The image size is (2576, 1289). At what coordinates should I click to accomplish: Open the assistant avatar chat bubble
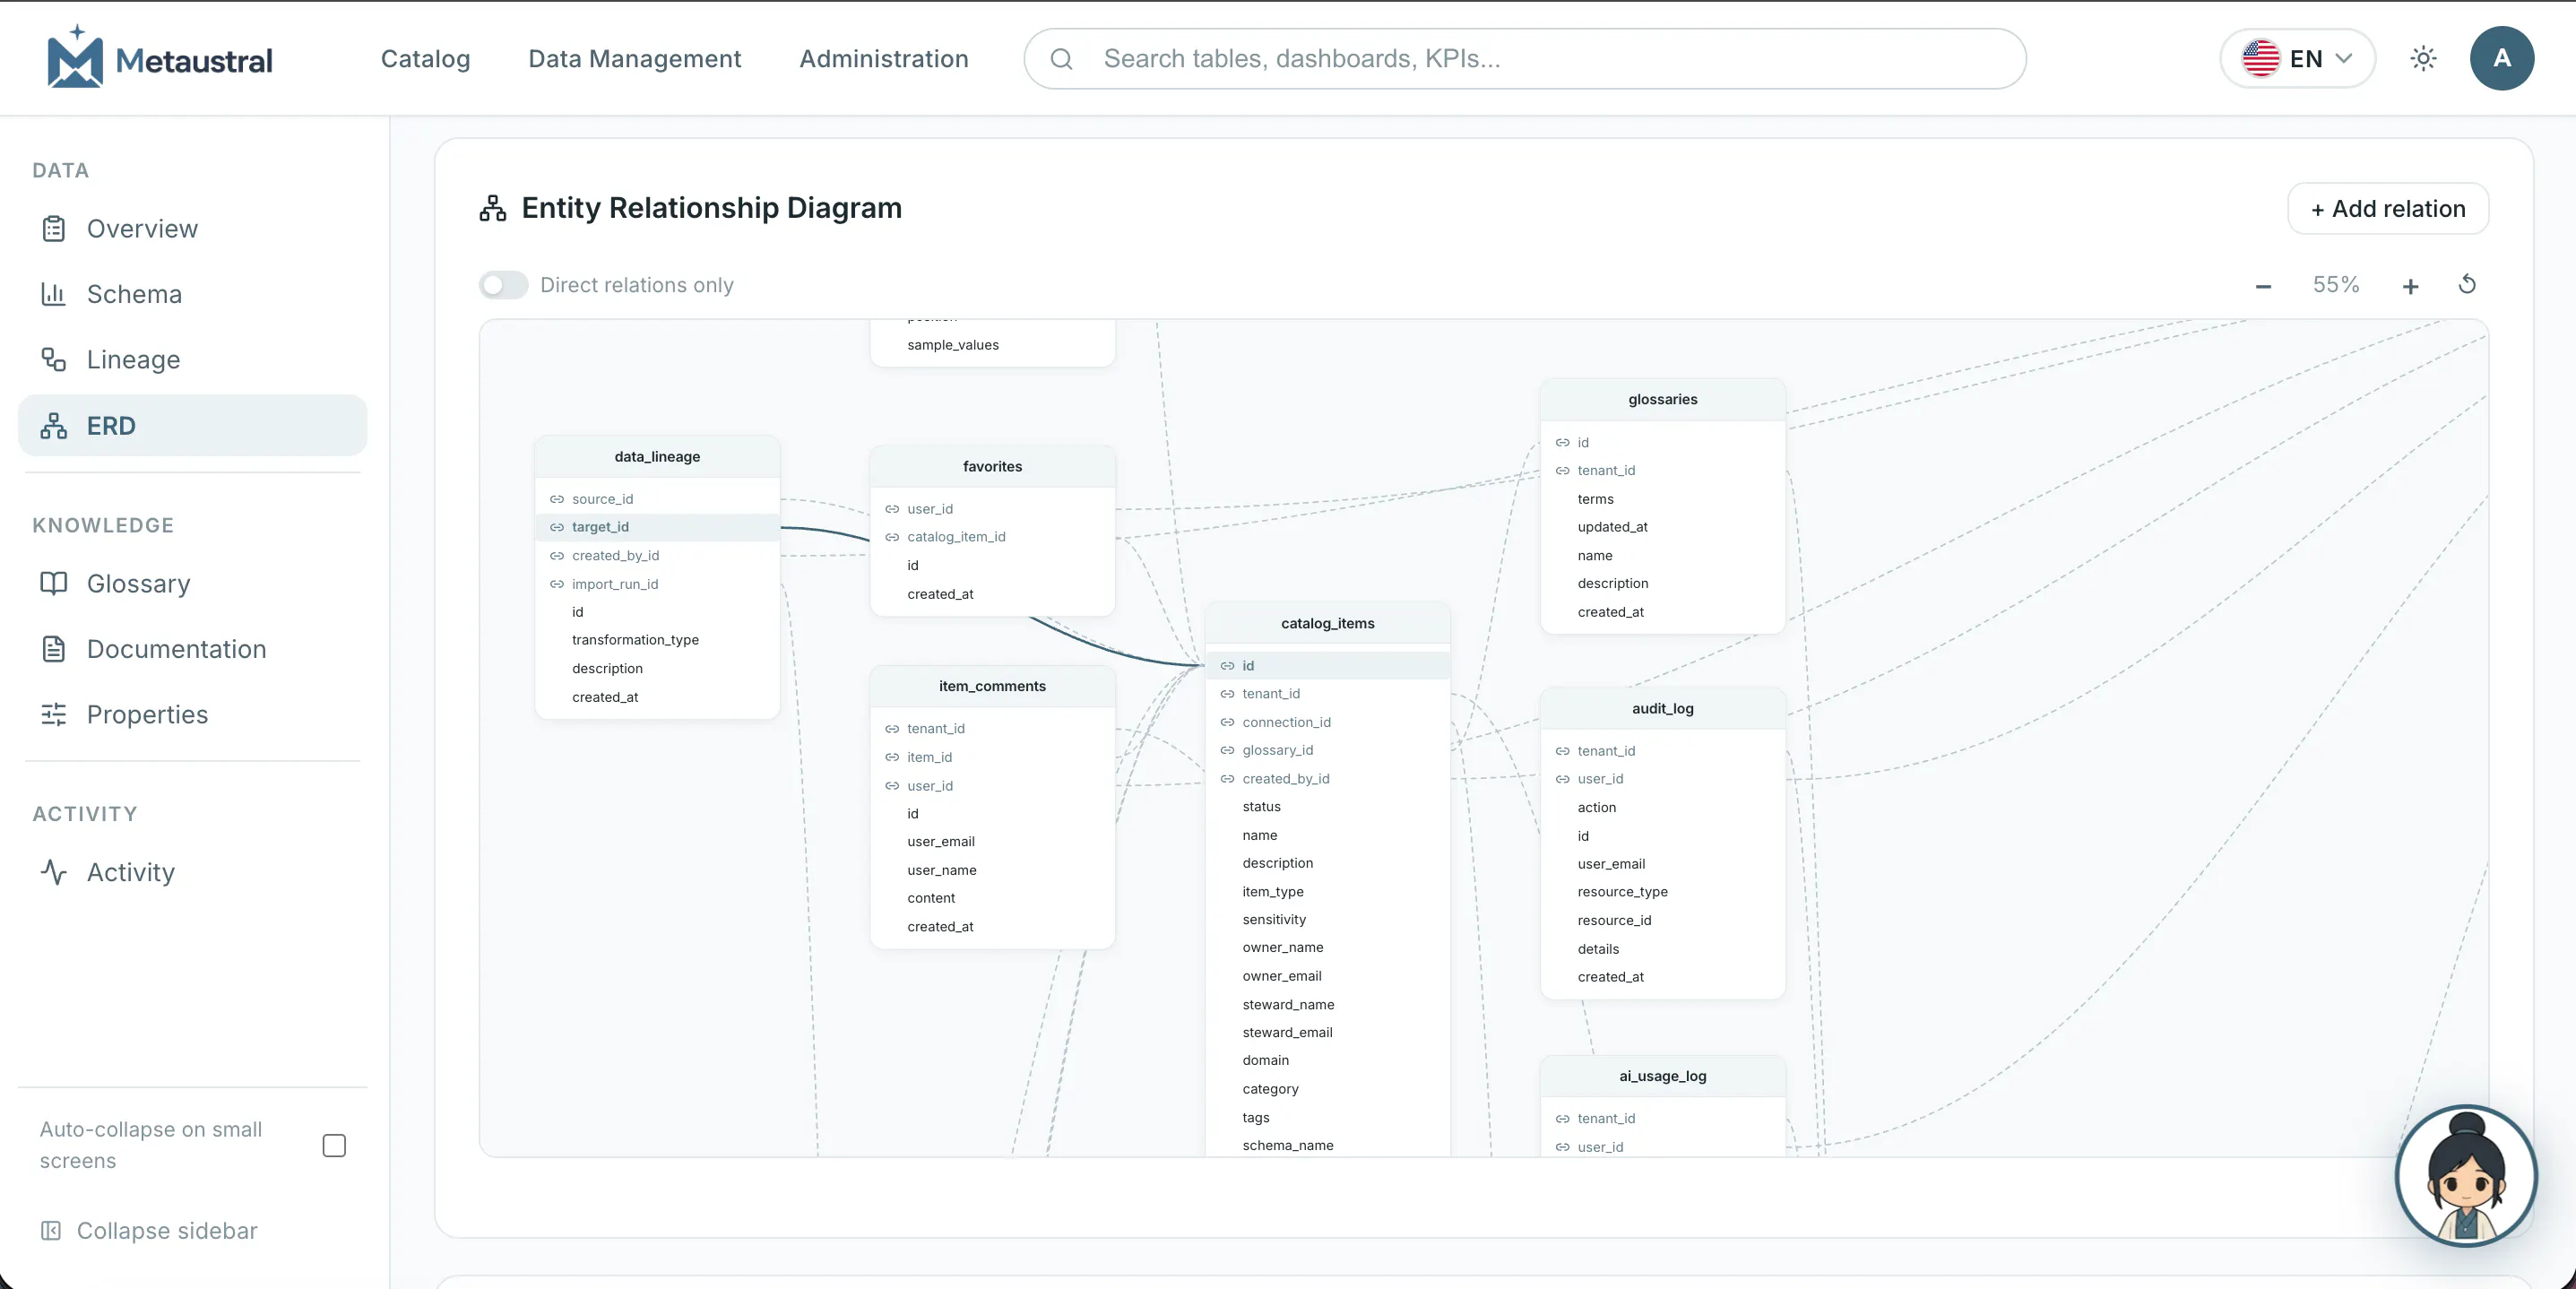coord(2465,1175)
